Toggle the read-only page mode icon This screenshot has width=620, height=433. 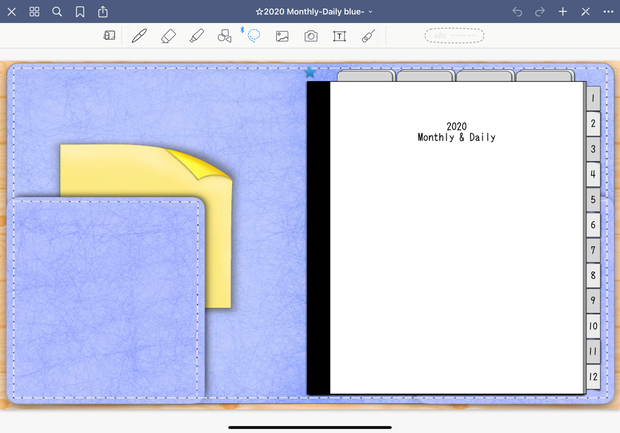(x=109, y=36)
